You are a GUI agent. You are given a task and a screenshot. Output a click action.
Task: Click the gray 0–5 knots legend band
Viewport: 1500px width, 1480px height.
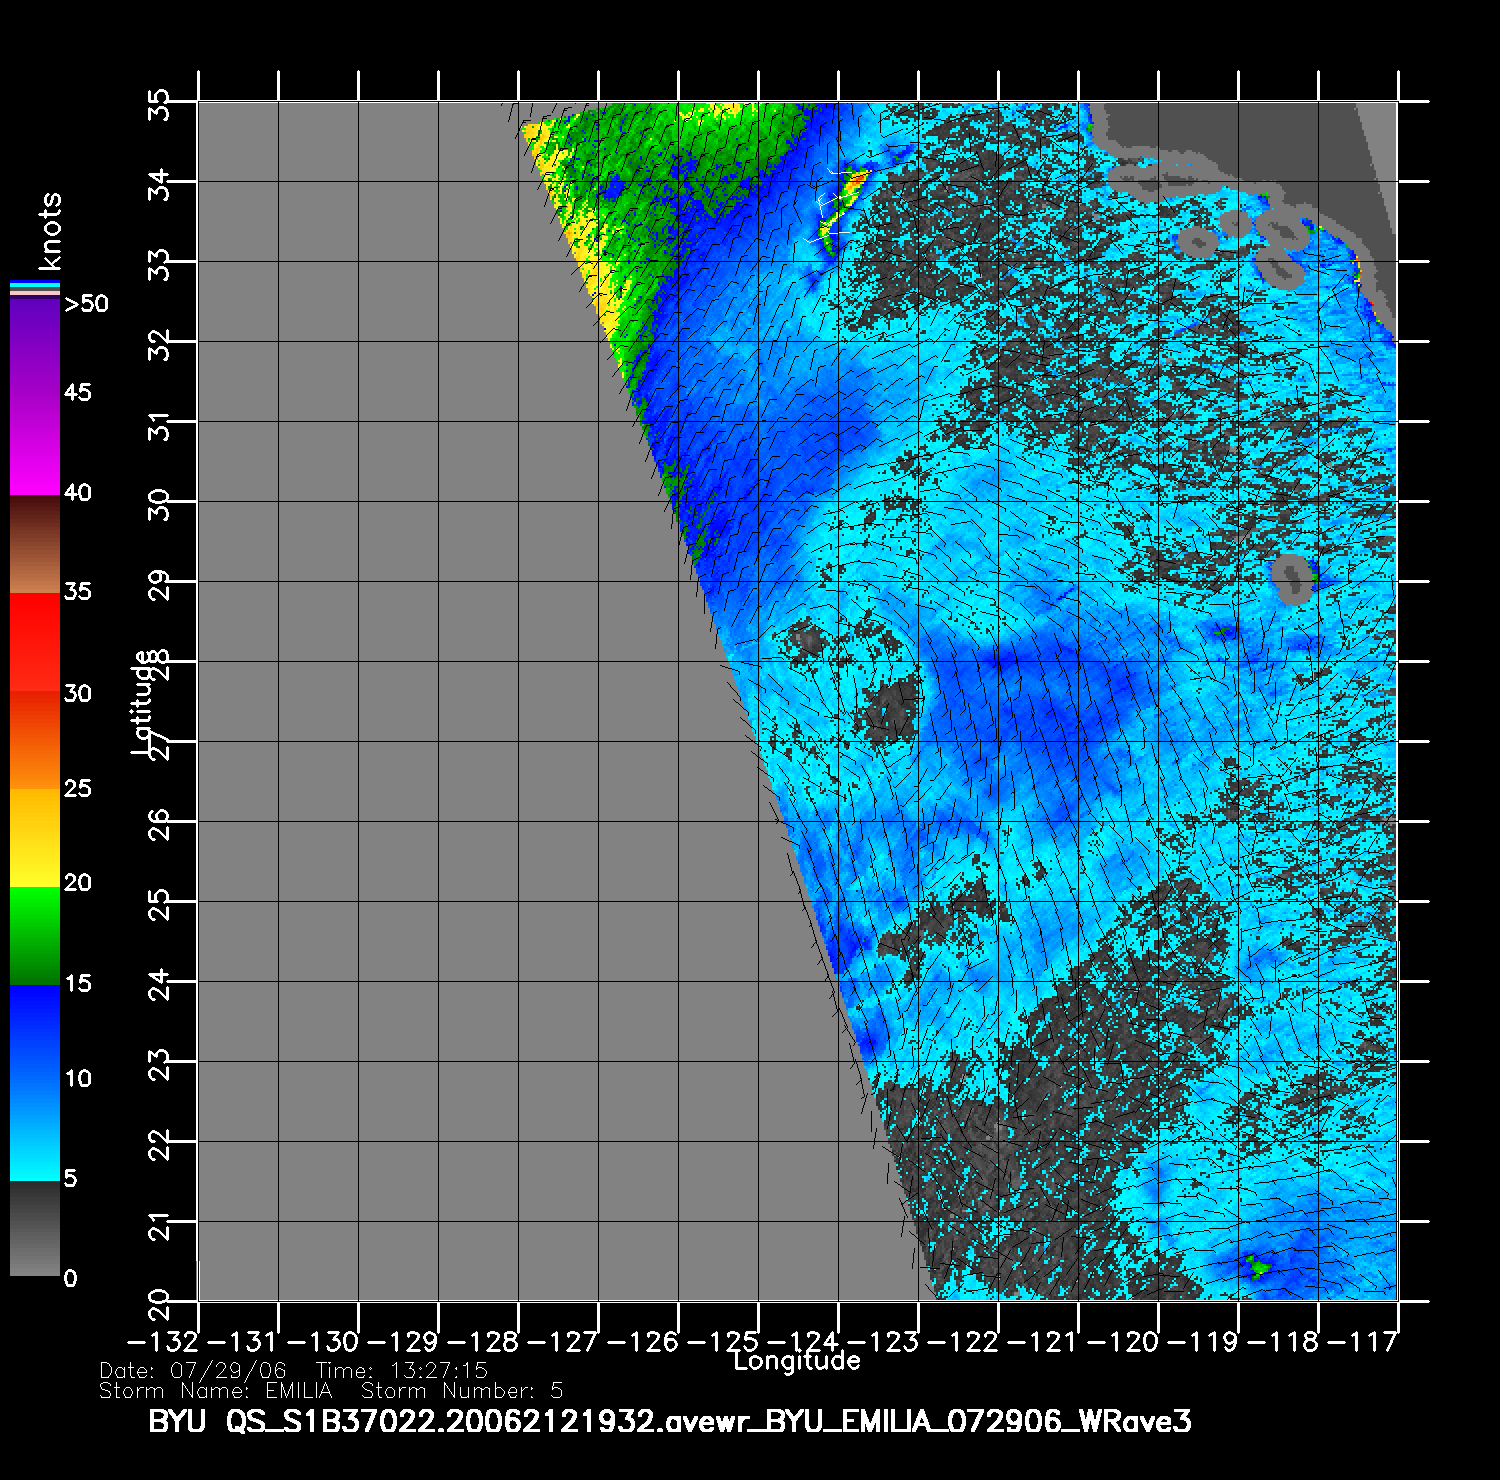pyautogui.click(x=35, y=1228)
